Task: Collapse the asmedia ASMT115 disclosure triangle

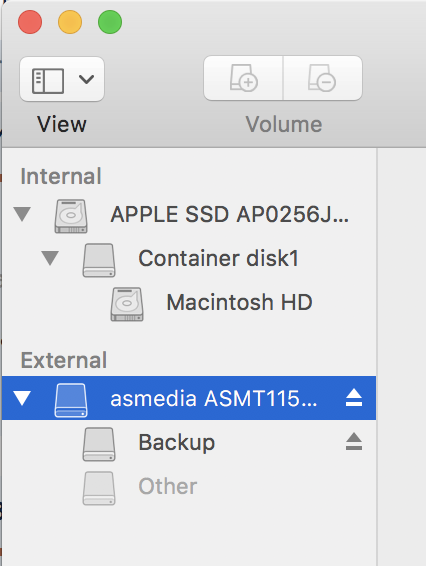Action: point(22,398)
